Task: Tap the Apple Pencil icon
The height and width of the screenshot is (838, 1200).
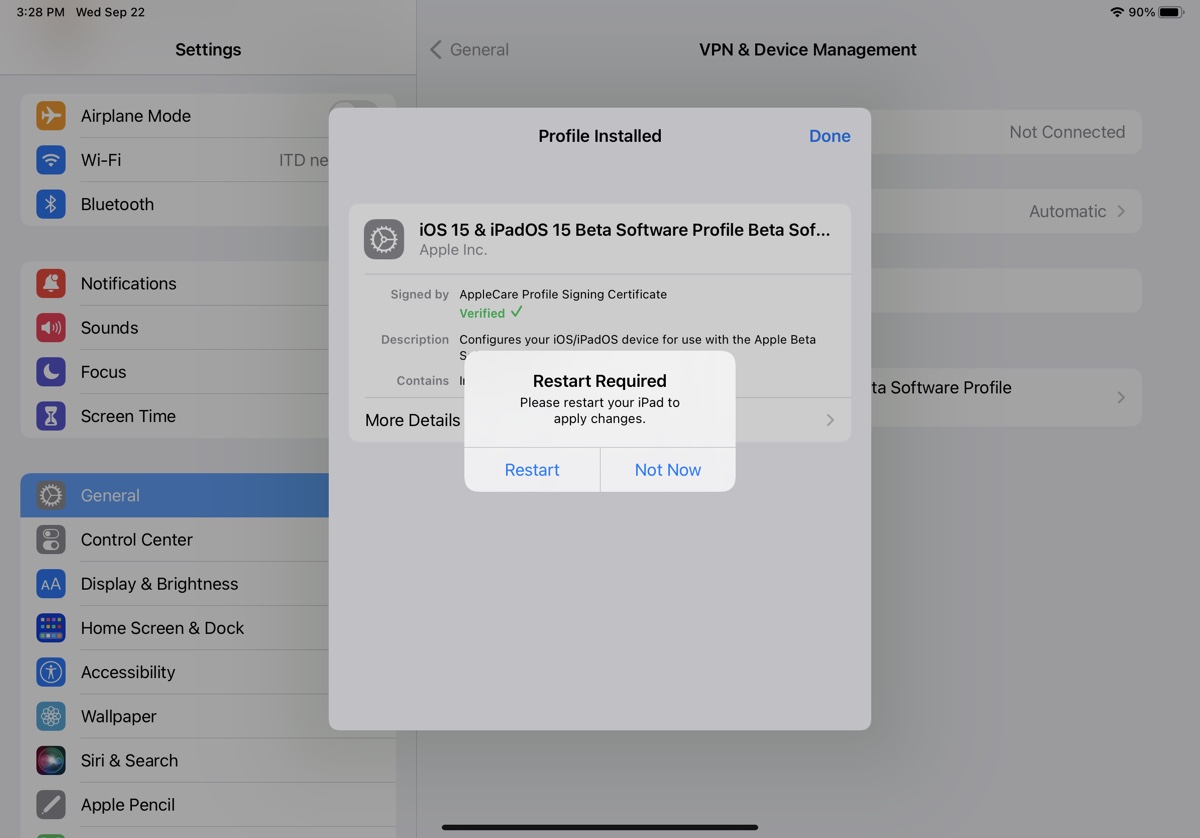Action: (x=51, y=803)
